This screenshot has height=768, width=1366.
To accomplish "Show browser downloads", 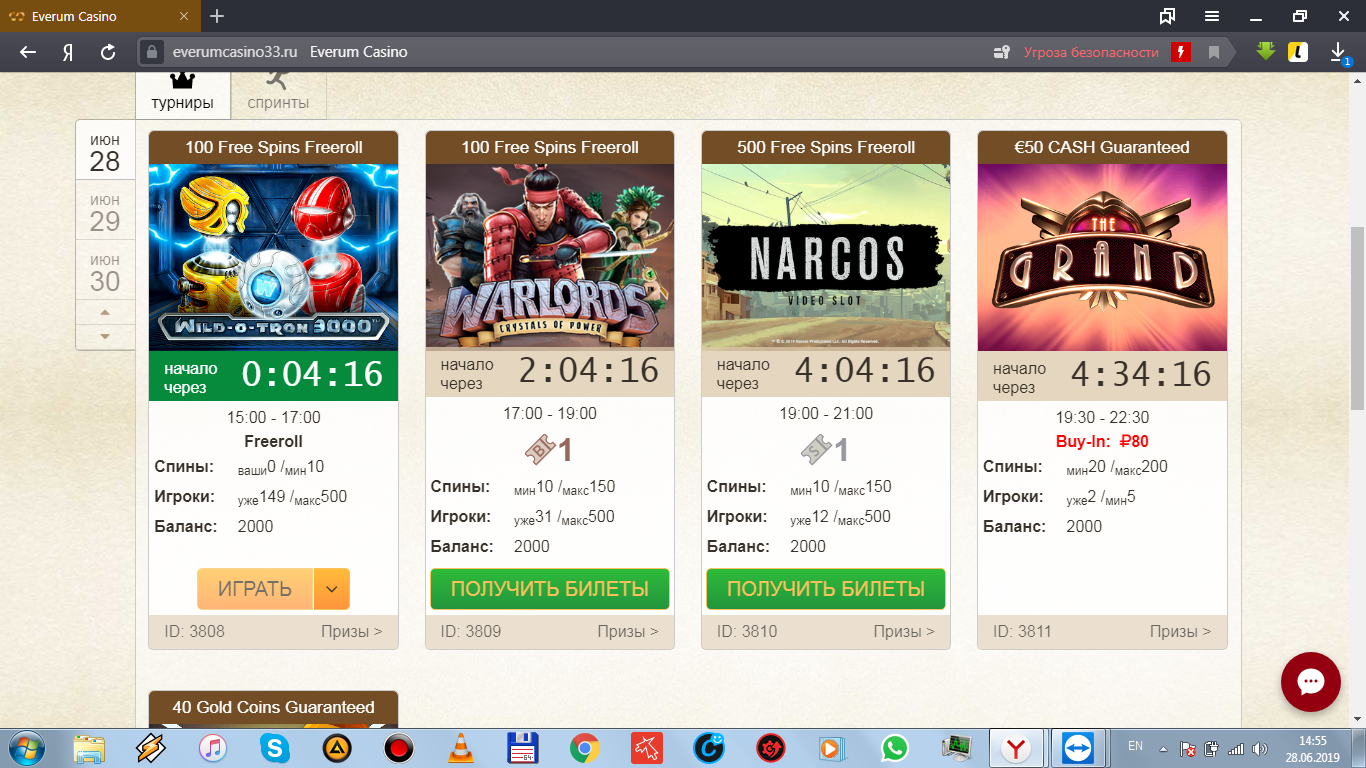I will (1340, 52).
